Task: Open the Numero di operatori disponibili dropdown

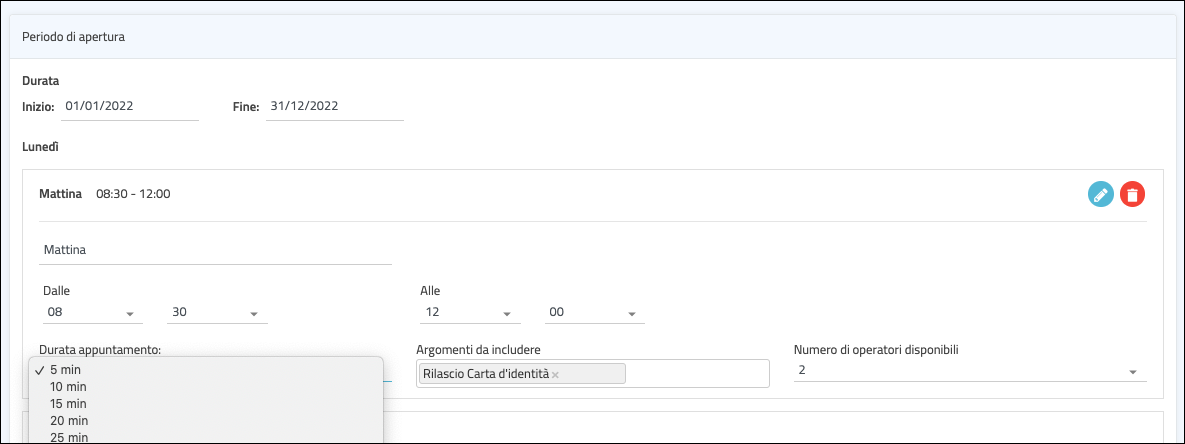Action: coord(969,371)
